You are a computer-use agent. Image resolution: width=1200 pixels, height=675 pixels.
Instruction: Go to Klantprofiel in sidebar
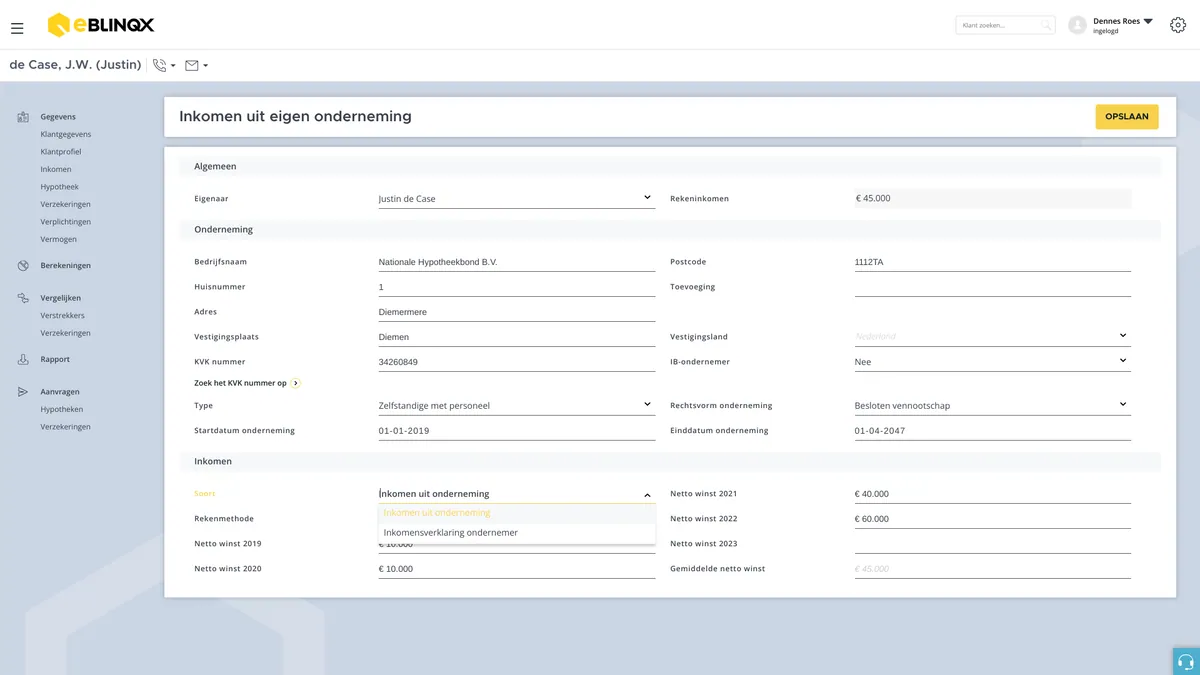pos(61,152)
